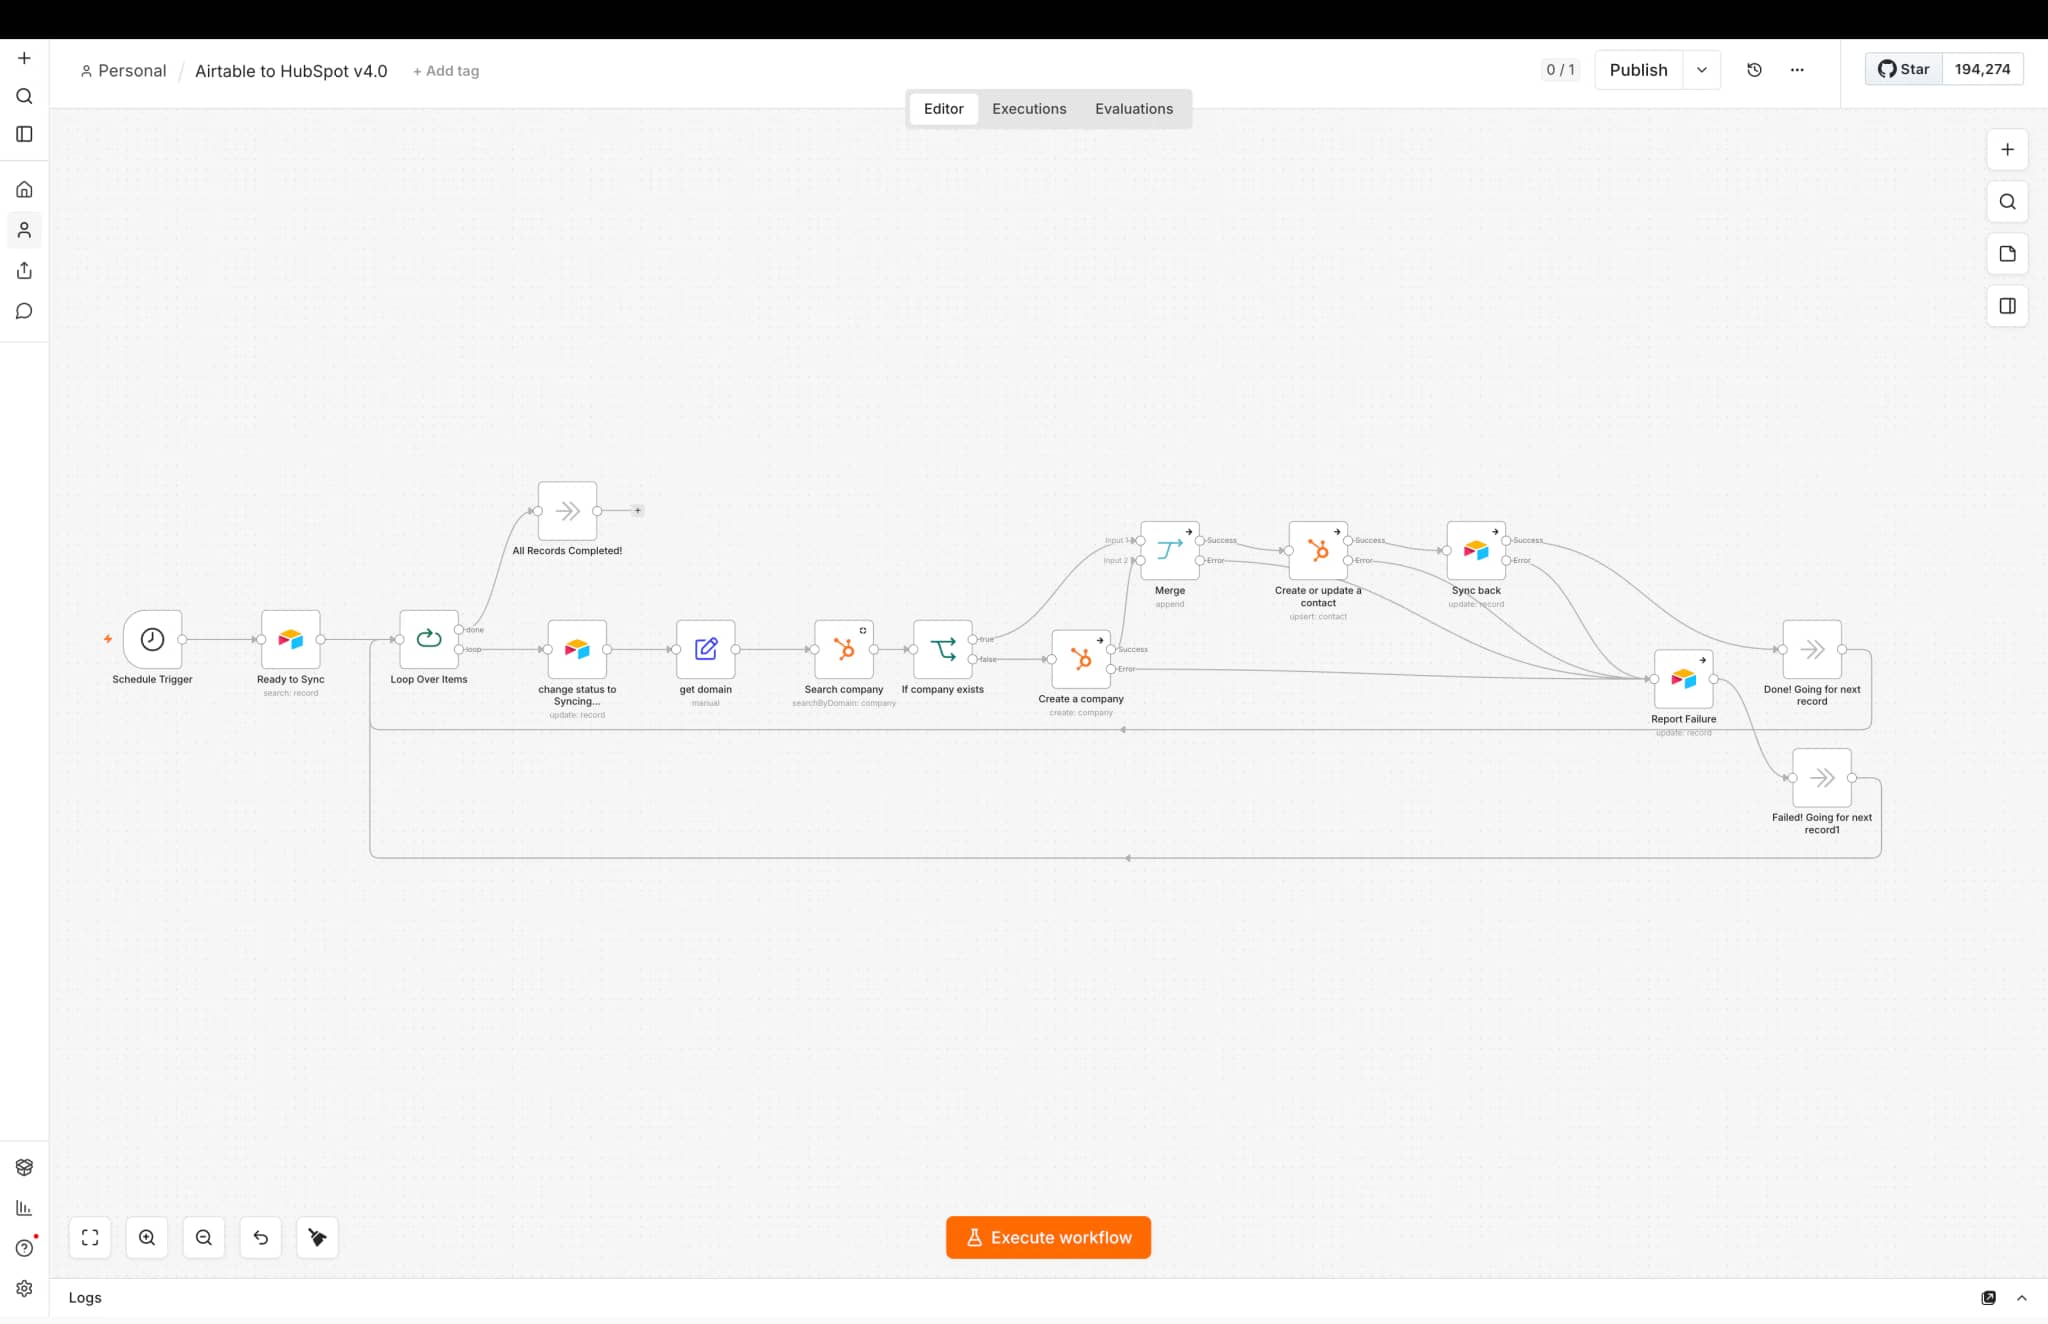Add a node with canvas plus button
This screenshot has width=2048, height=1324.
point(2007,150)
